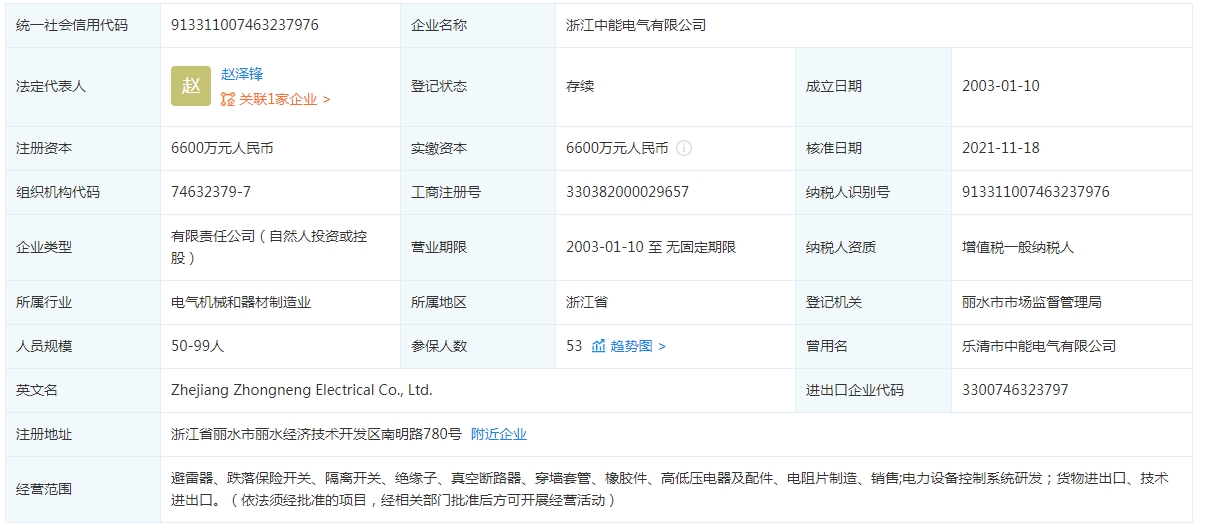Viewport: 1207px width, 528px height.
Task: Click the registration authority 丽水市市场监督管理局
Action: tap(1031, 302)
